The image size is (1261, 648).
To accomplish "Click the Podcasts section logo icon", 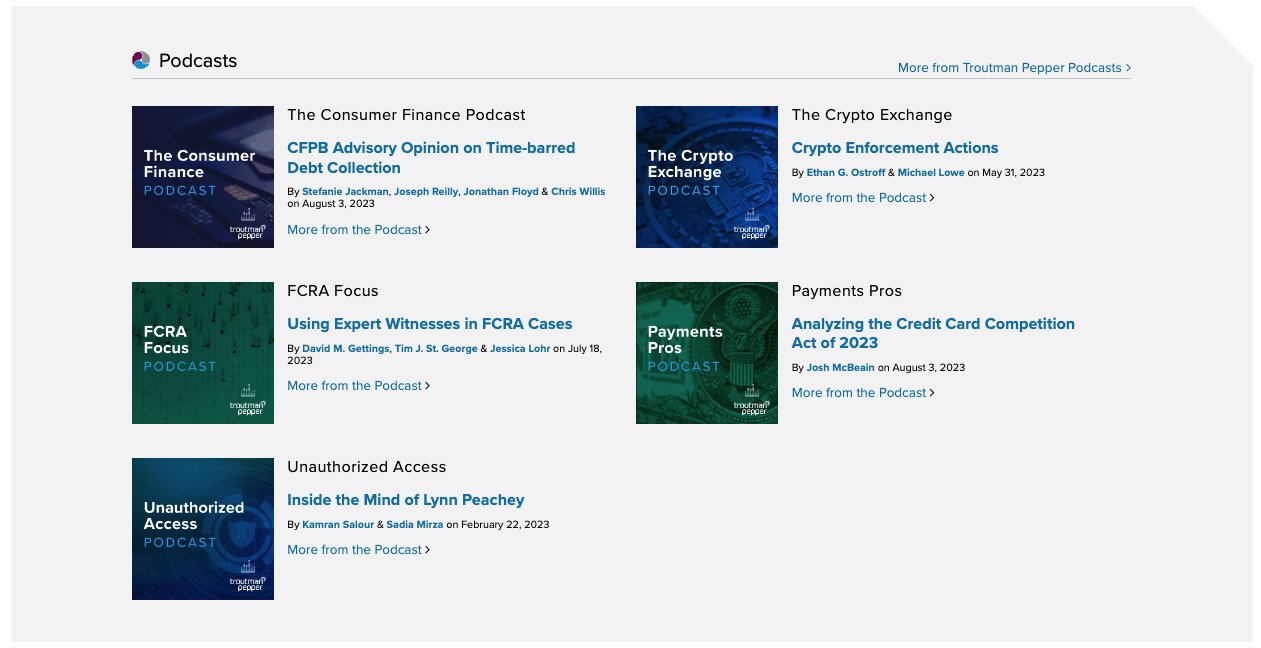I will 141,60.
